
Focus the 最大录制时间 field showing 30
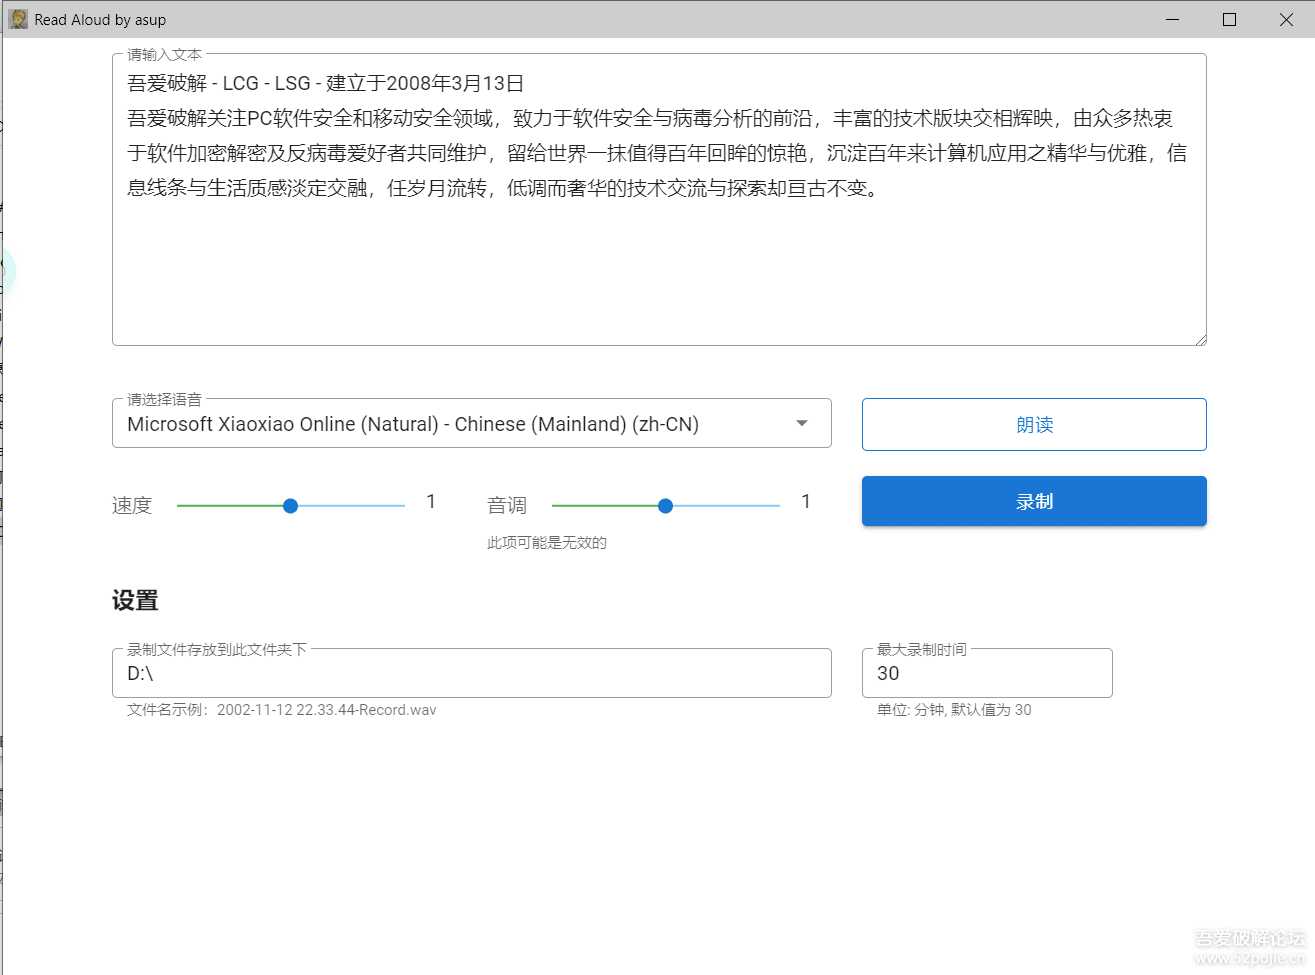click(x=986, y=674)
